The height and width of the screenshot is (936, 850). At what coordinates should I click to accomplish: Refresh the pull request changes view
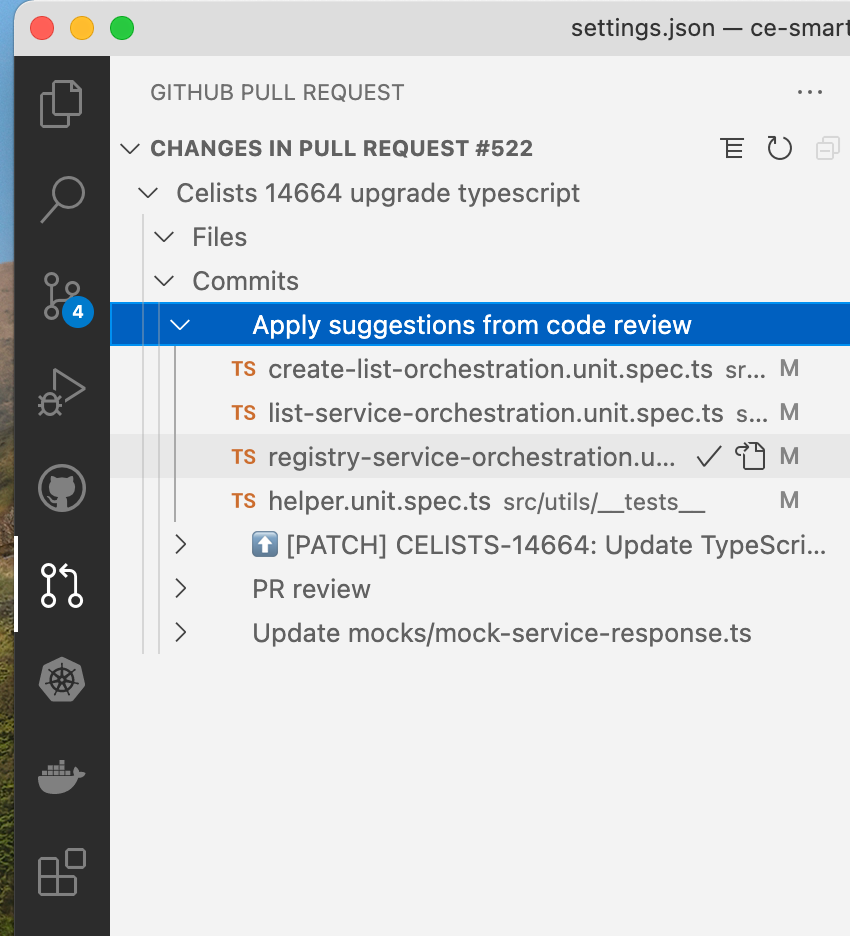tap(780, 148)
